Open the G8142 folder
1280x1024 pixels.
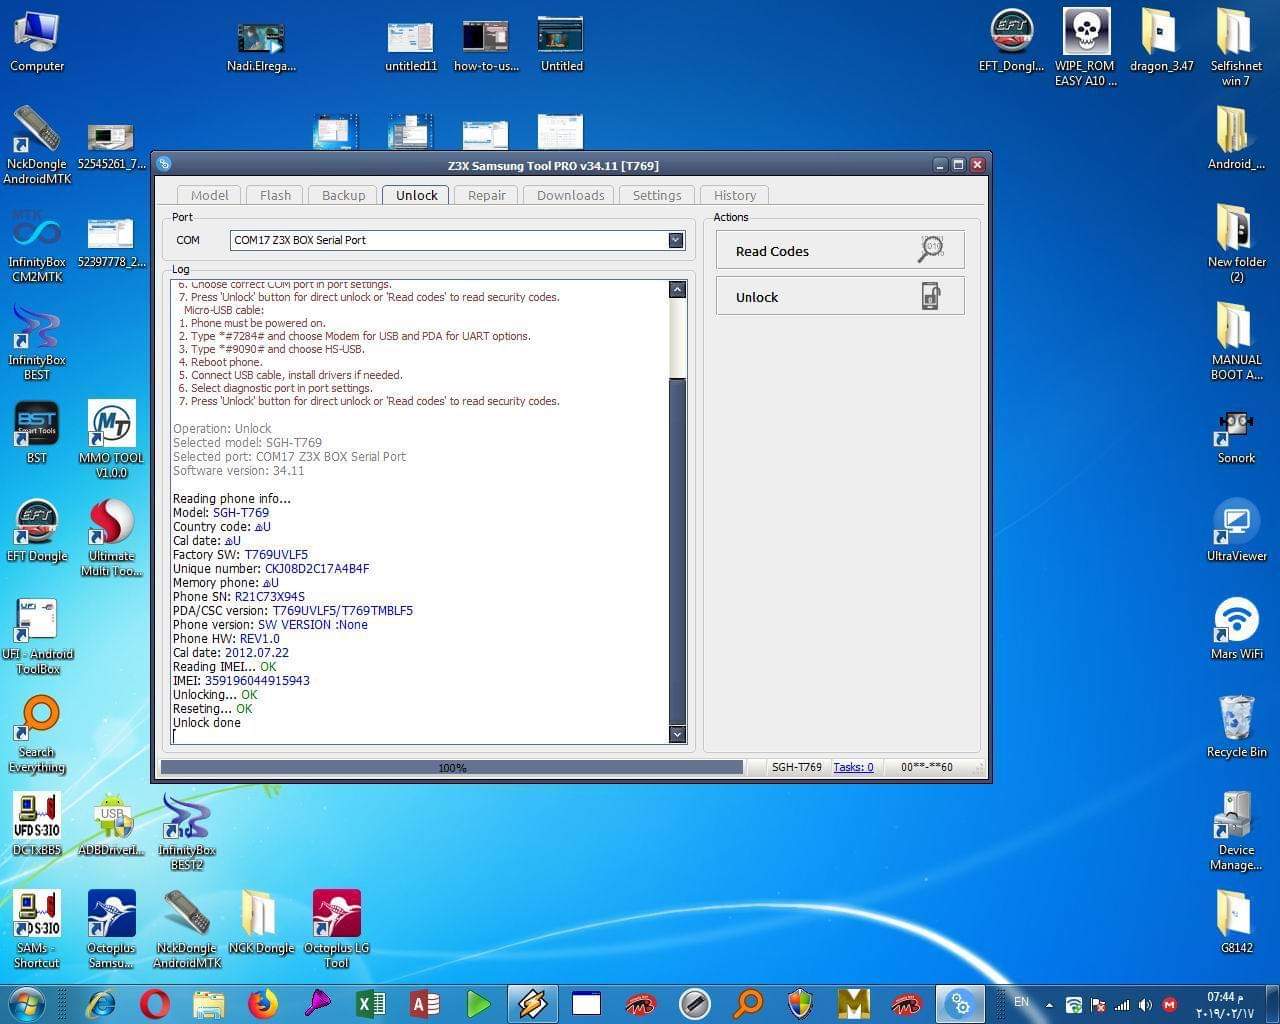point(1236,922)
